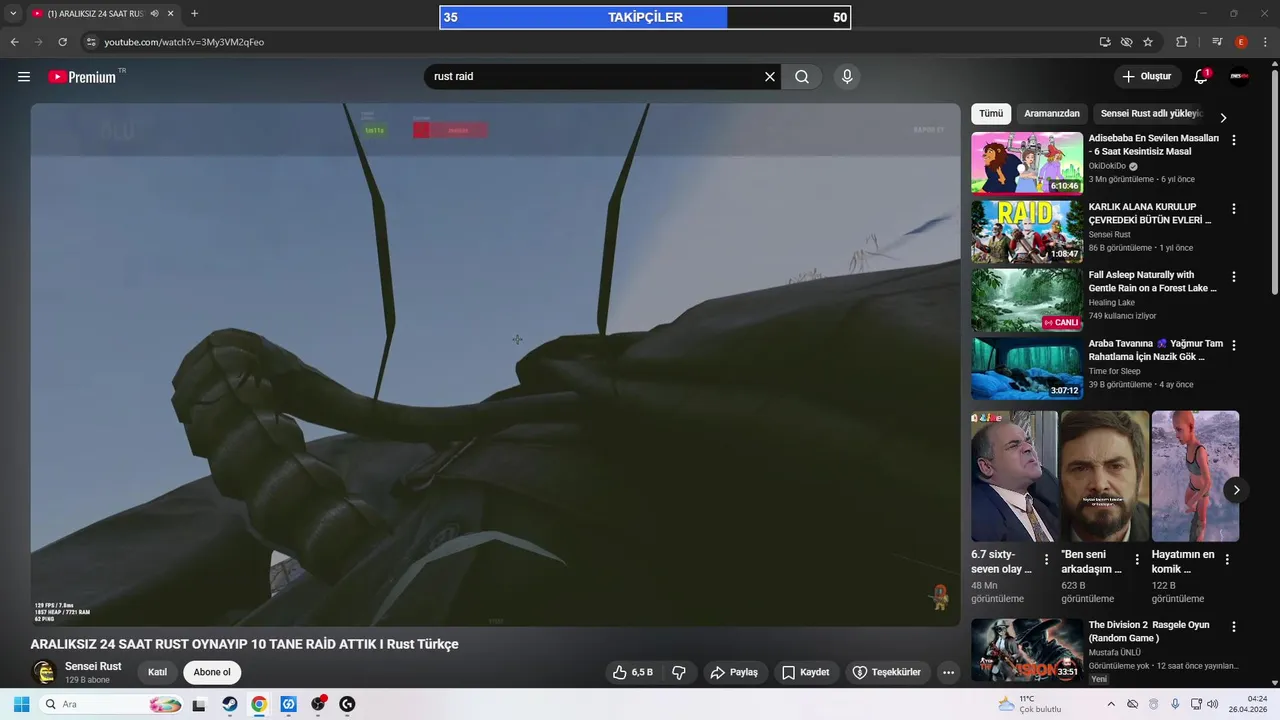Start voice search with the microphone
1280x720 pixels.
[x=847, y=77]
